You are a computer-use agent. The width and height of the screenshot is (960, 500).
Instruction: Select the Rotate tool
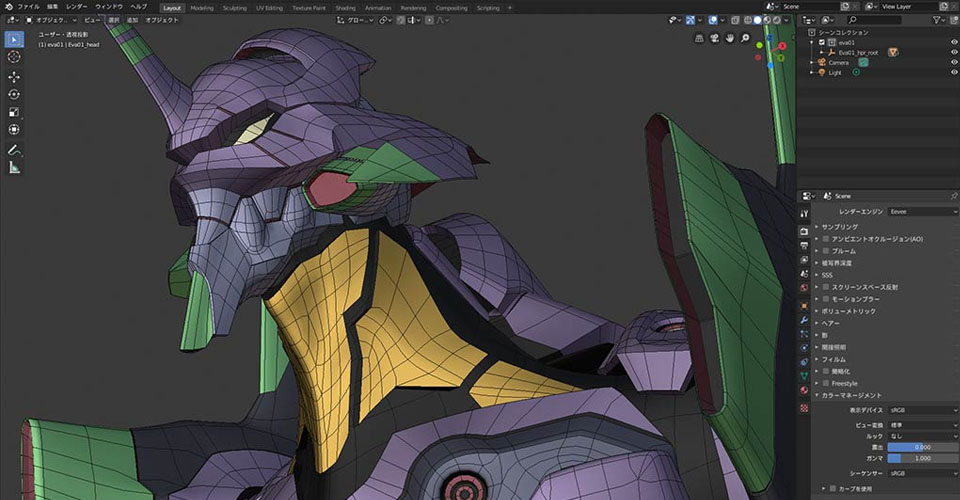(14, 94)
